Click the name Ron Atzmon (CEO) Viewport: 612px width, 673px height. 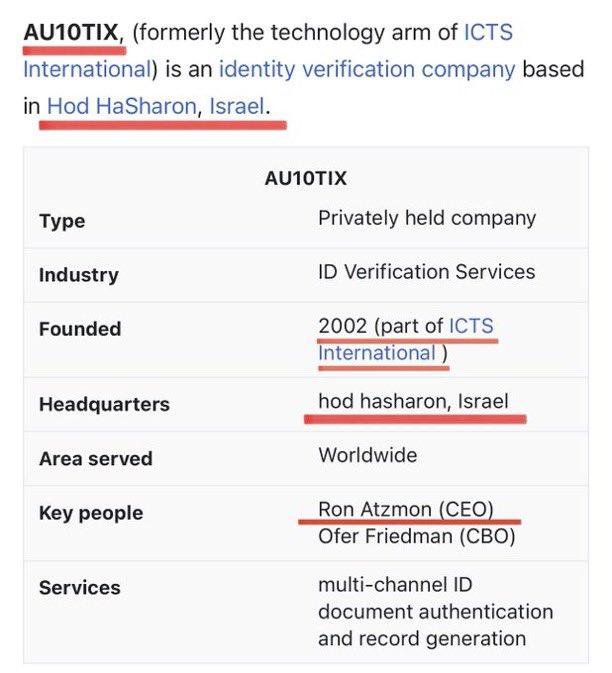(406, 509)
